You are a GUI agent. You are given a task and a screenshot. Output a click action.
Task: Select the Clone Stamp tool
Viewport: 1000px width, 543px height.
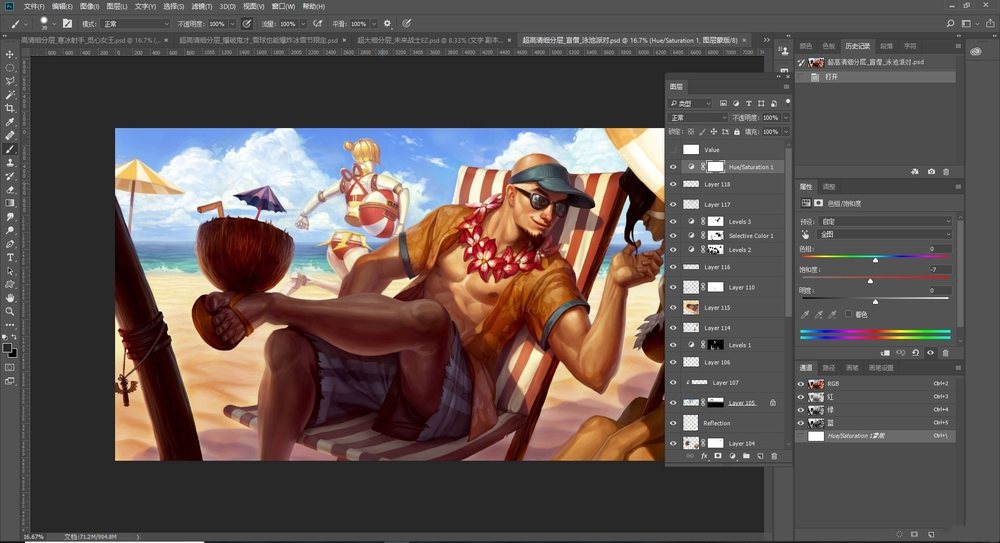click(10, 163)
